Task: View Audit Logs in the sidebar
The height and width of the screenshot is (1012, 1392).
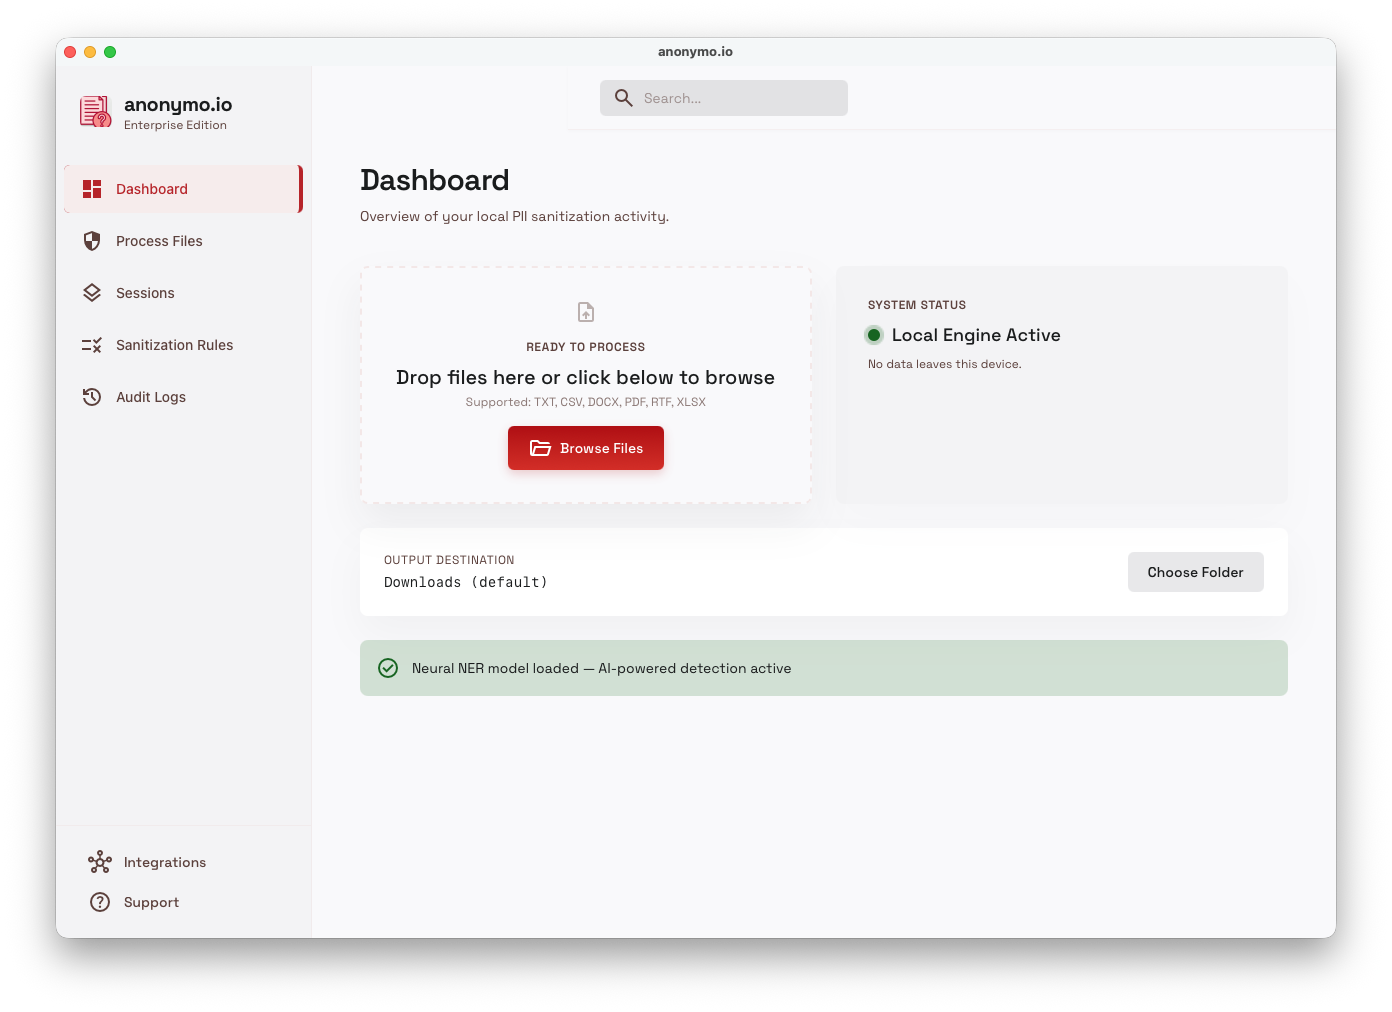Action: click(x=183, y=397)
